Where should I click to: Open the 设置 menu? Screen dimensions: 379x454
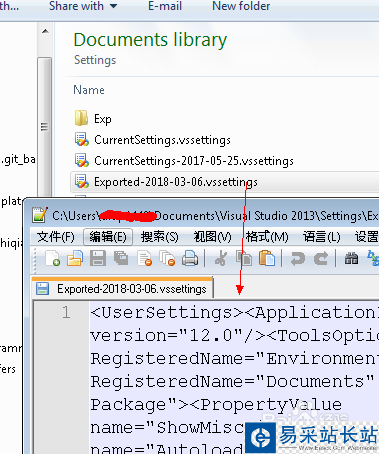pos(366,237)
